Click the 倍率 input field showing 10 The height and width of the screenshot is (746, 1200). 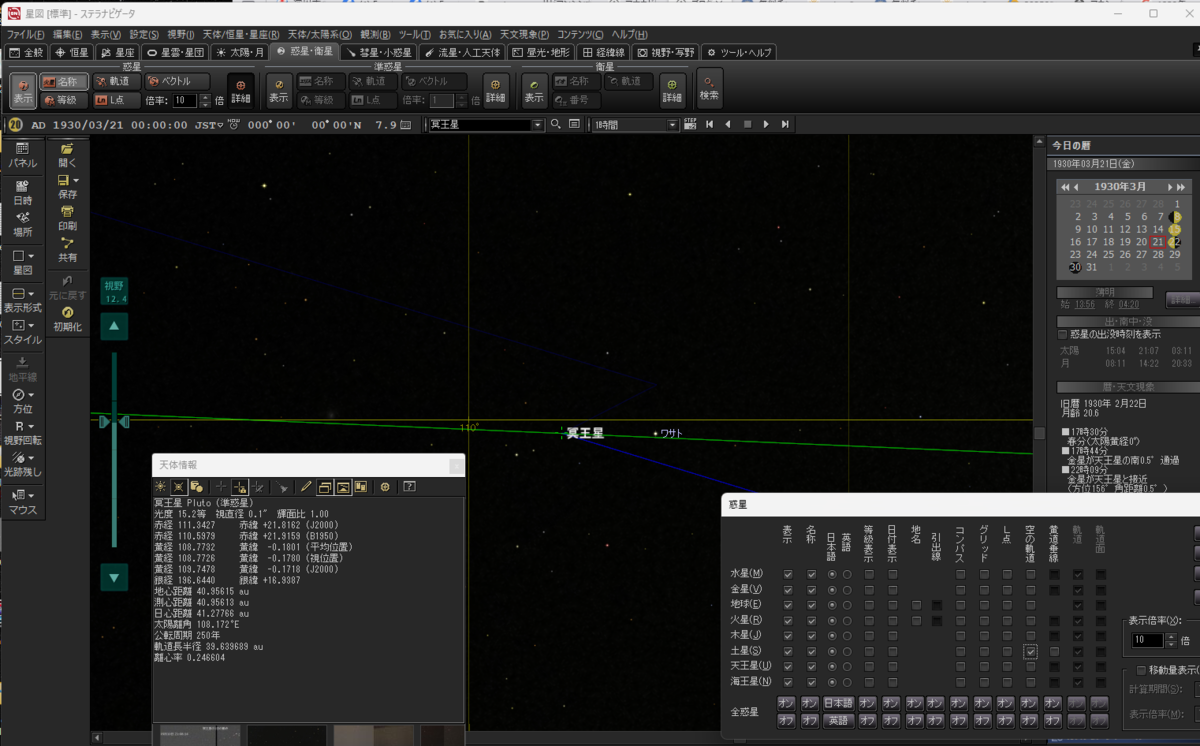tap(184, 100)
